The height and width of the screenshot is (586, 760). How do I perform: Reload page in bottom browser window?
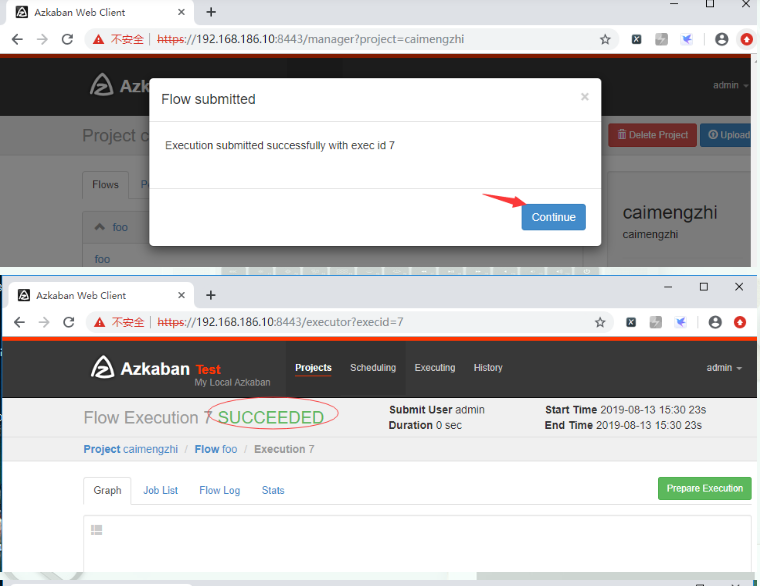tap(69, 322)
